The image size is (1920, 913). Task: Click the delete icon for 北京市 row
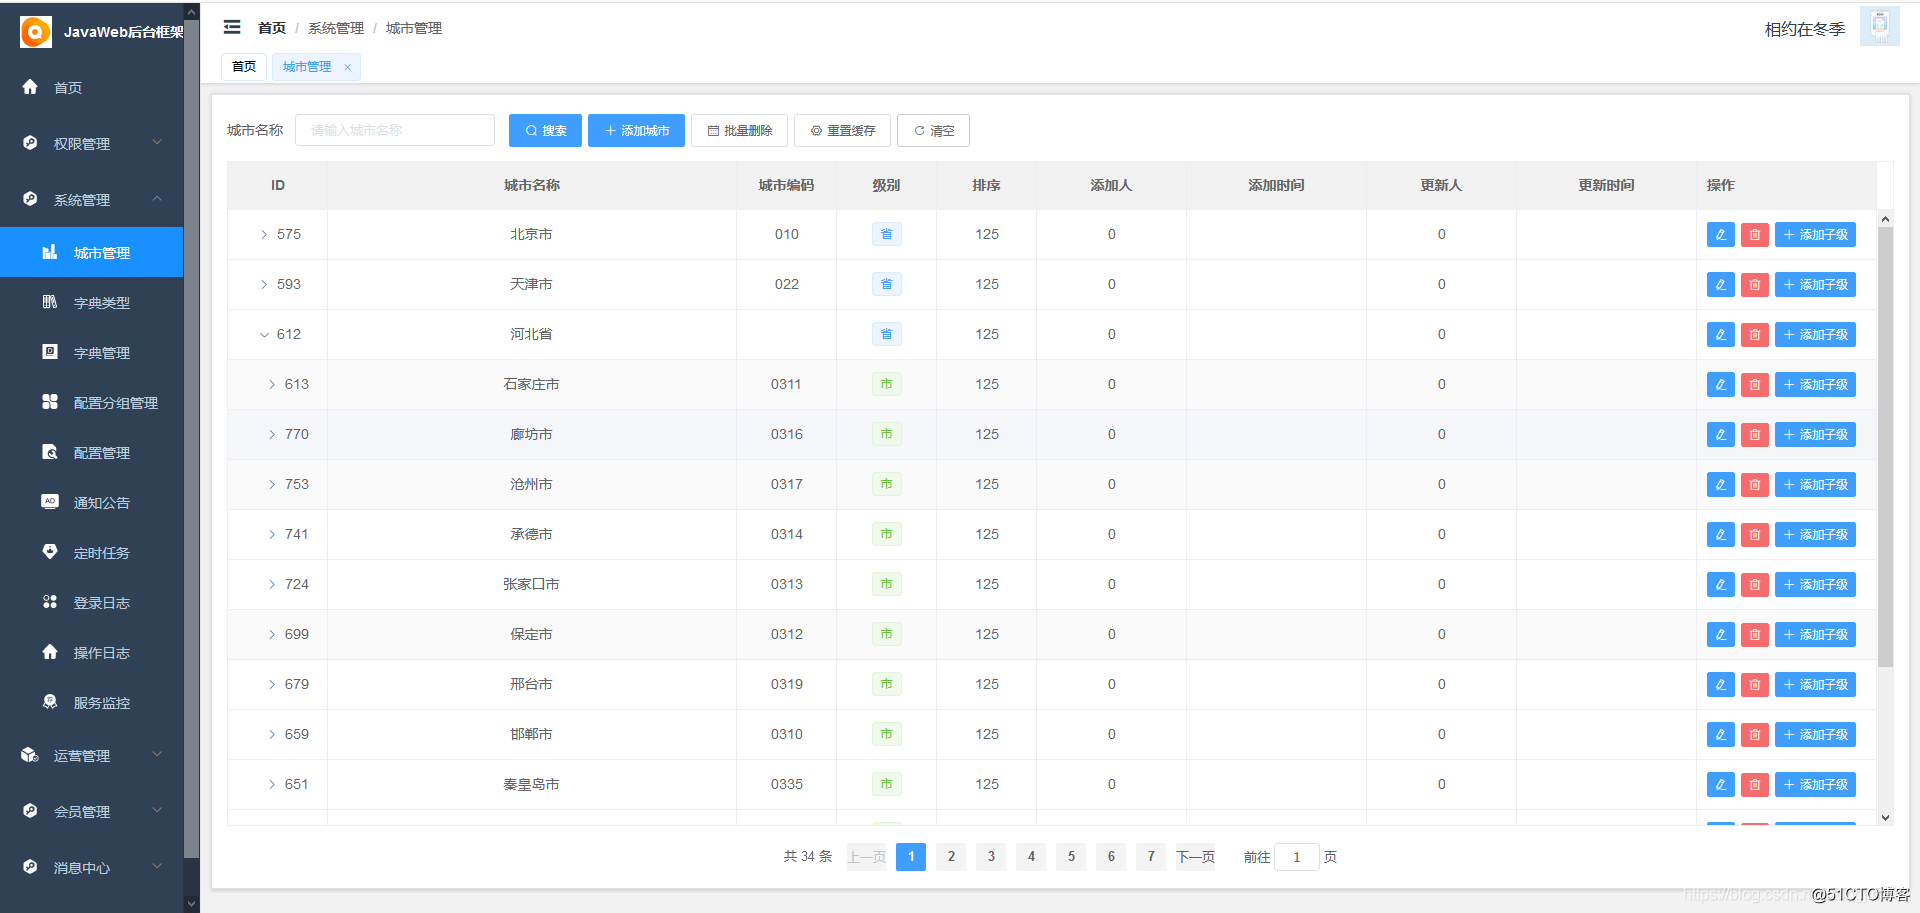1754,235
